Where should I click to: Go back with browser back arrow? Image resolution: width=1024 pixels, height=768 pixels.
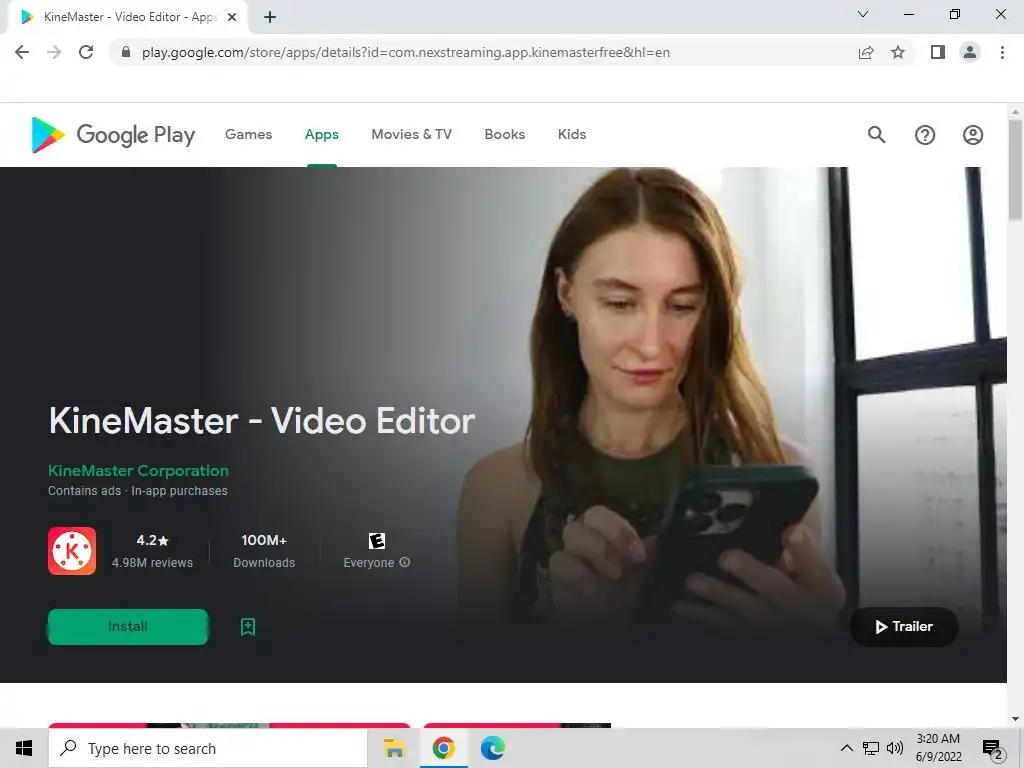pyautogui.click(x=22, y=52)
